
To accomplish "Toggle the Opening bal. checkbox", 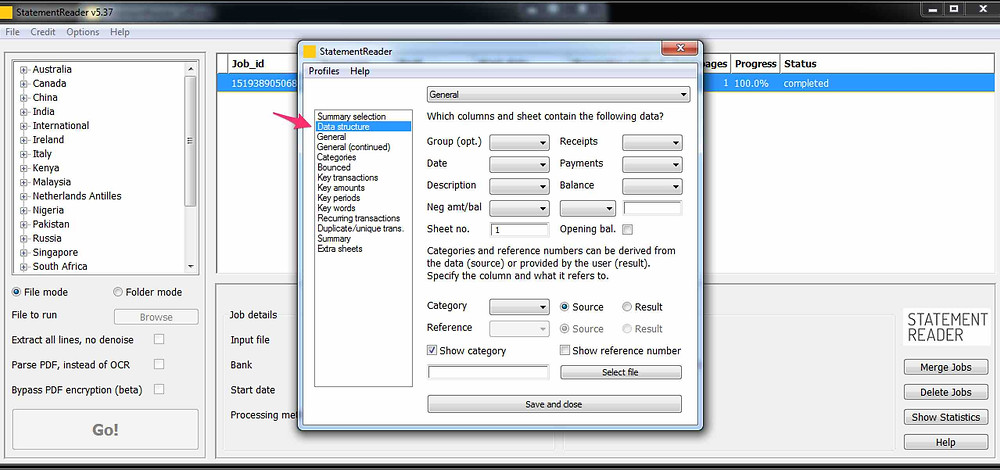I will pos(628,229).
